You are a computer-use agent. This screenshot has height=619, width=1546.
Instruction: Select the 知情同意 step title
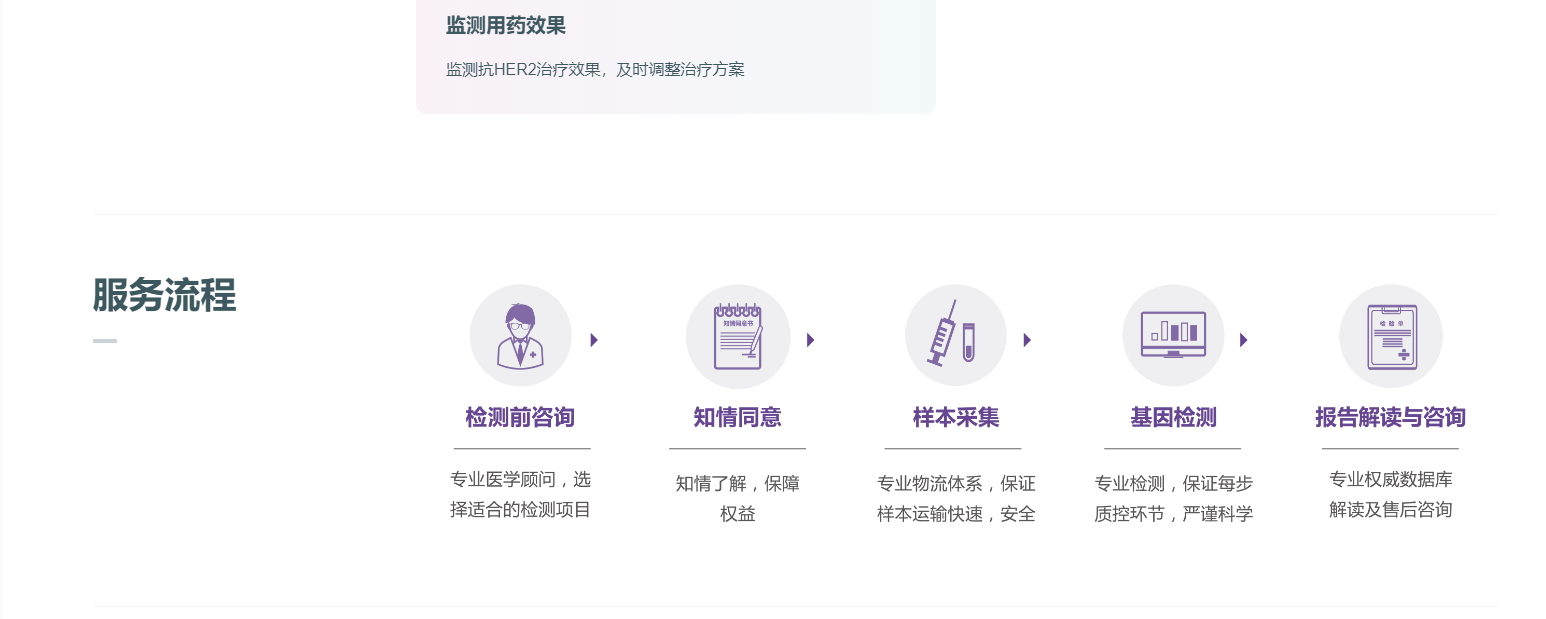point(737,417)
